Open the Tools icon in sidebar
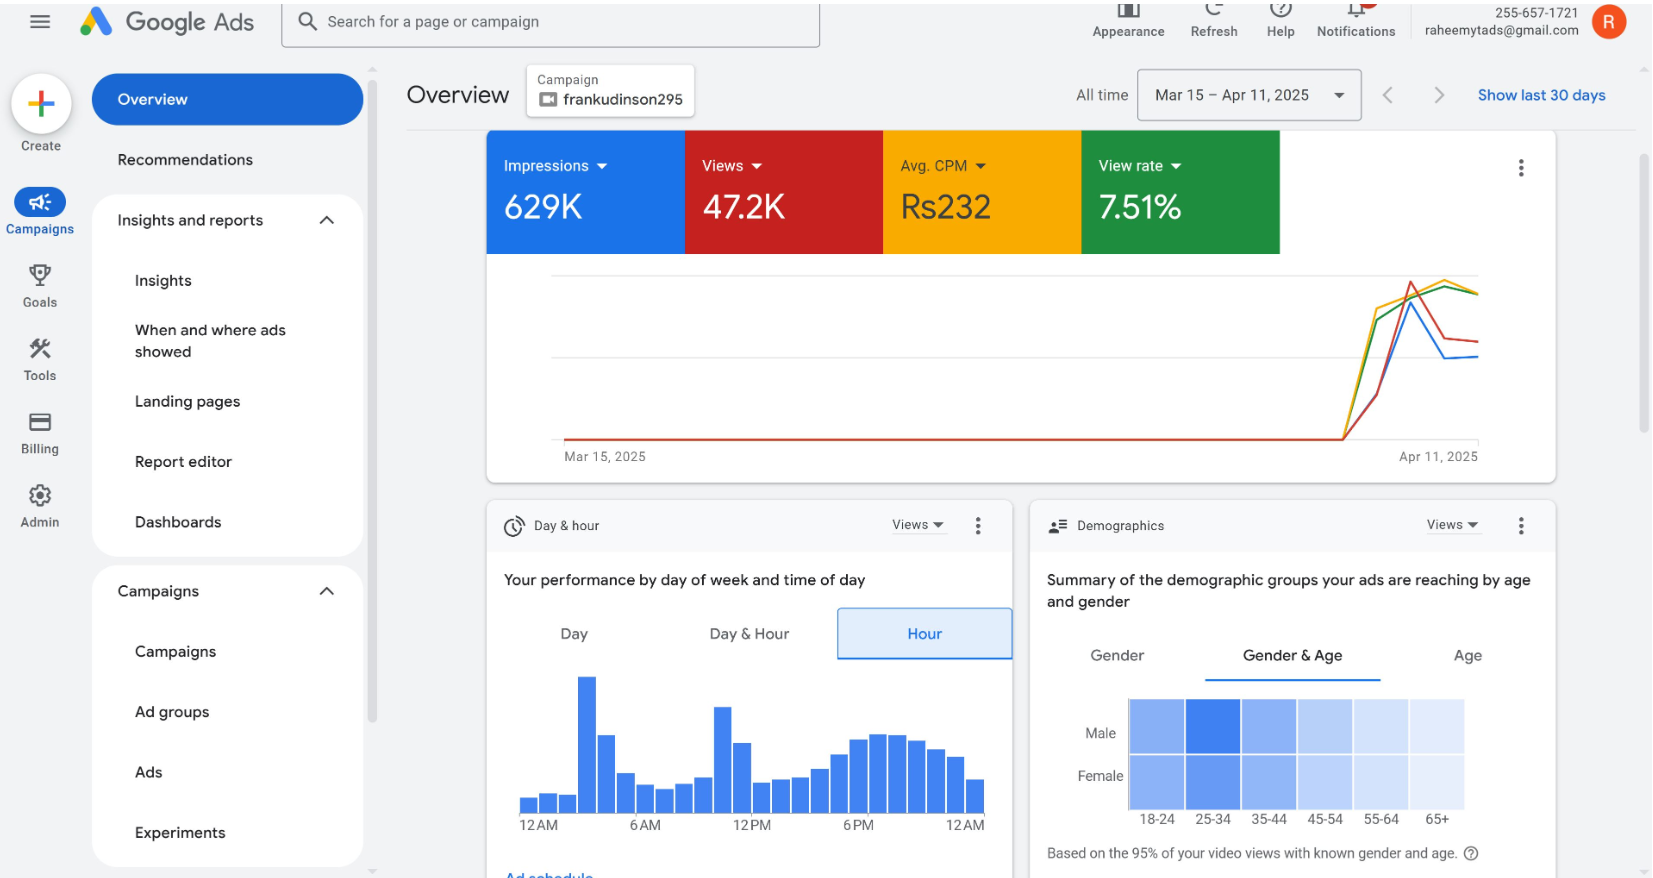Screen dimensions: 1653x878 point(40,349)
